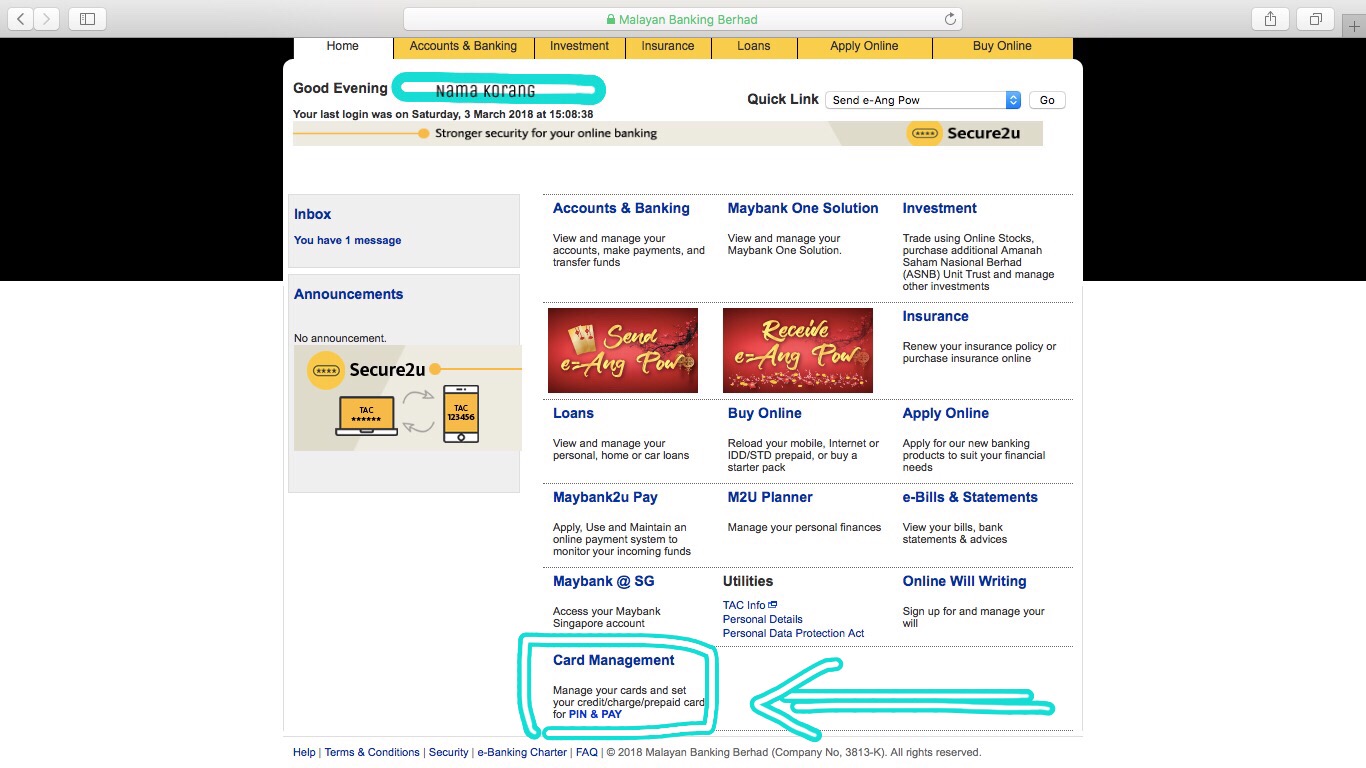Open the Inbox heading link
The image size is (1366, 768).
click(312, 214)
